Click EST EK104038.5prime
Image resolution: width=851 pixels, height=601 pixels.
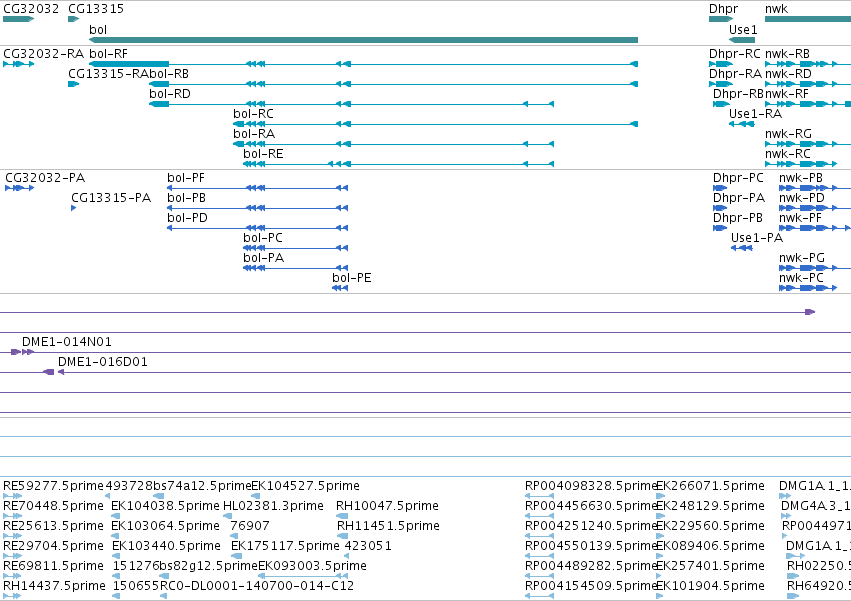point(166,506)
